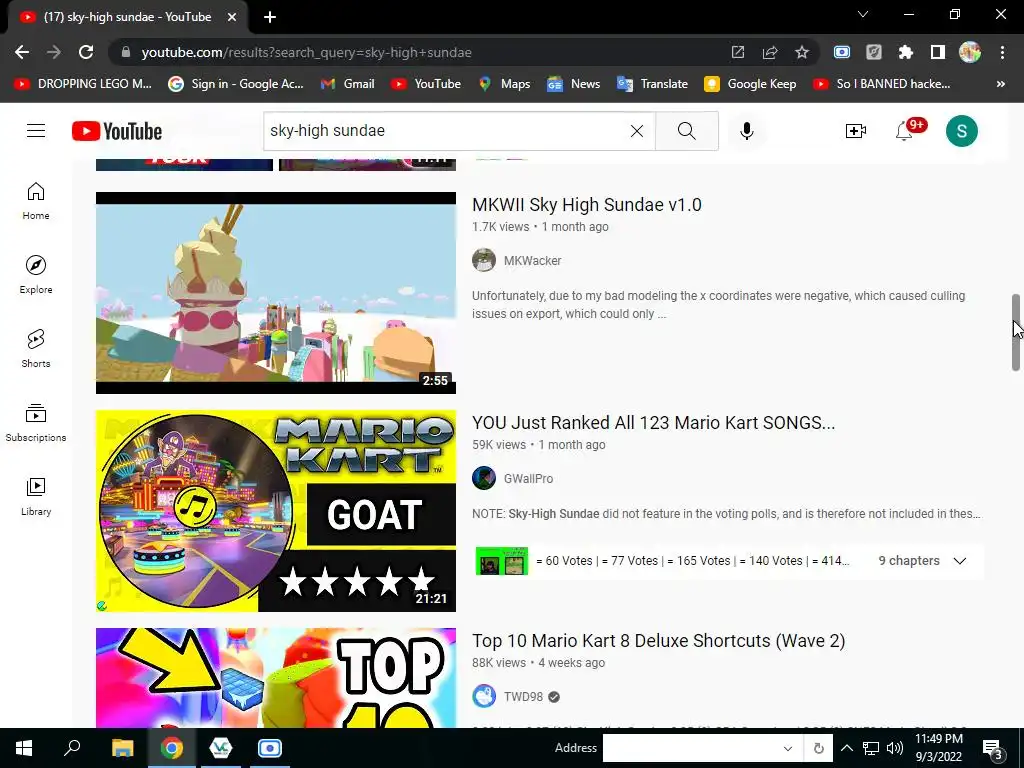
Task: Select the sky-high sundae browser tab
Action: [x=127, y=17]
